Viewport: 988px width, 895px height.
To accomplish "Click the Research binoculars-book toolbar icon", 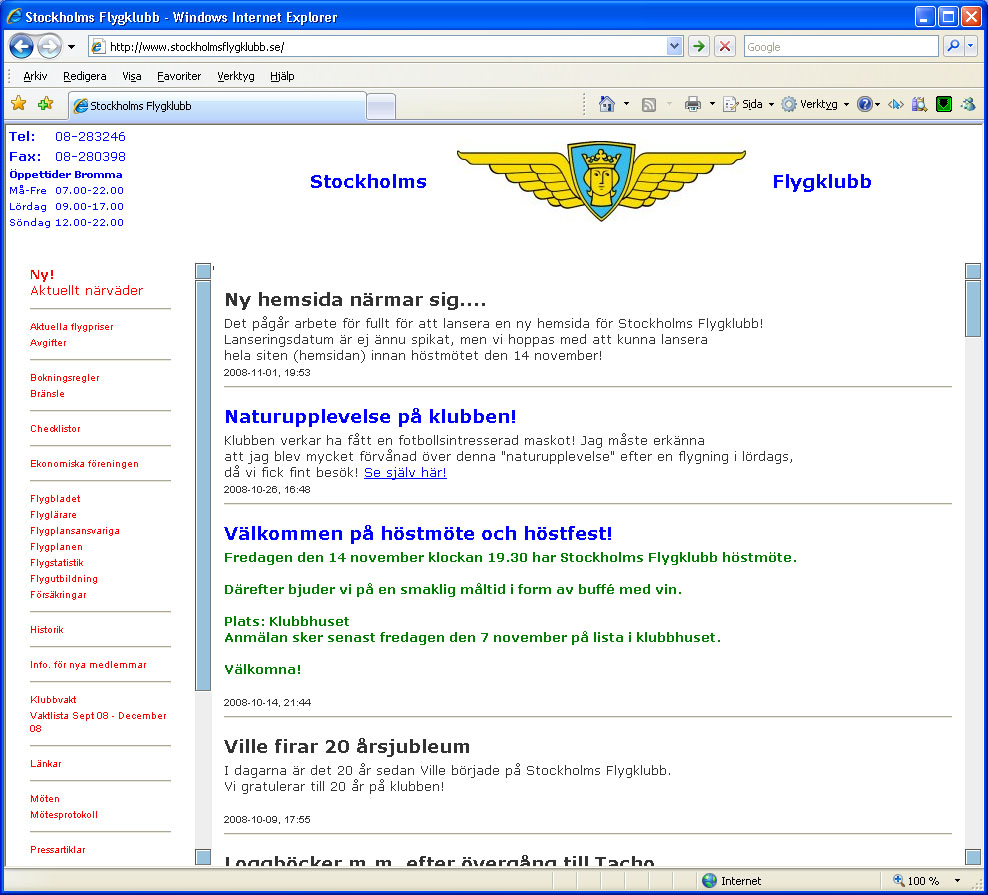I will tap(919, 104).
